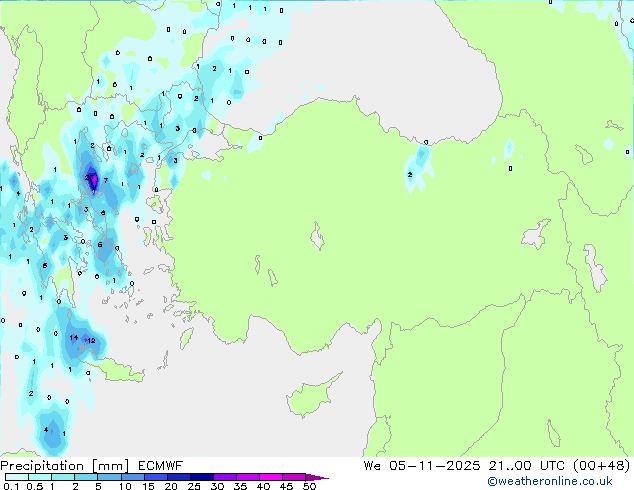
Task: Click the 45–50 mm legend color box
Action: [294, 477]
